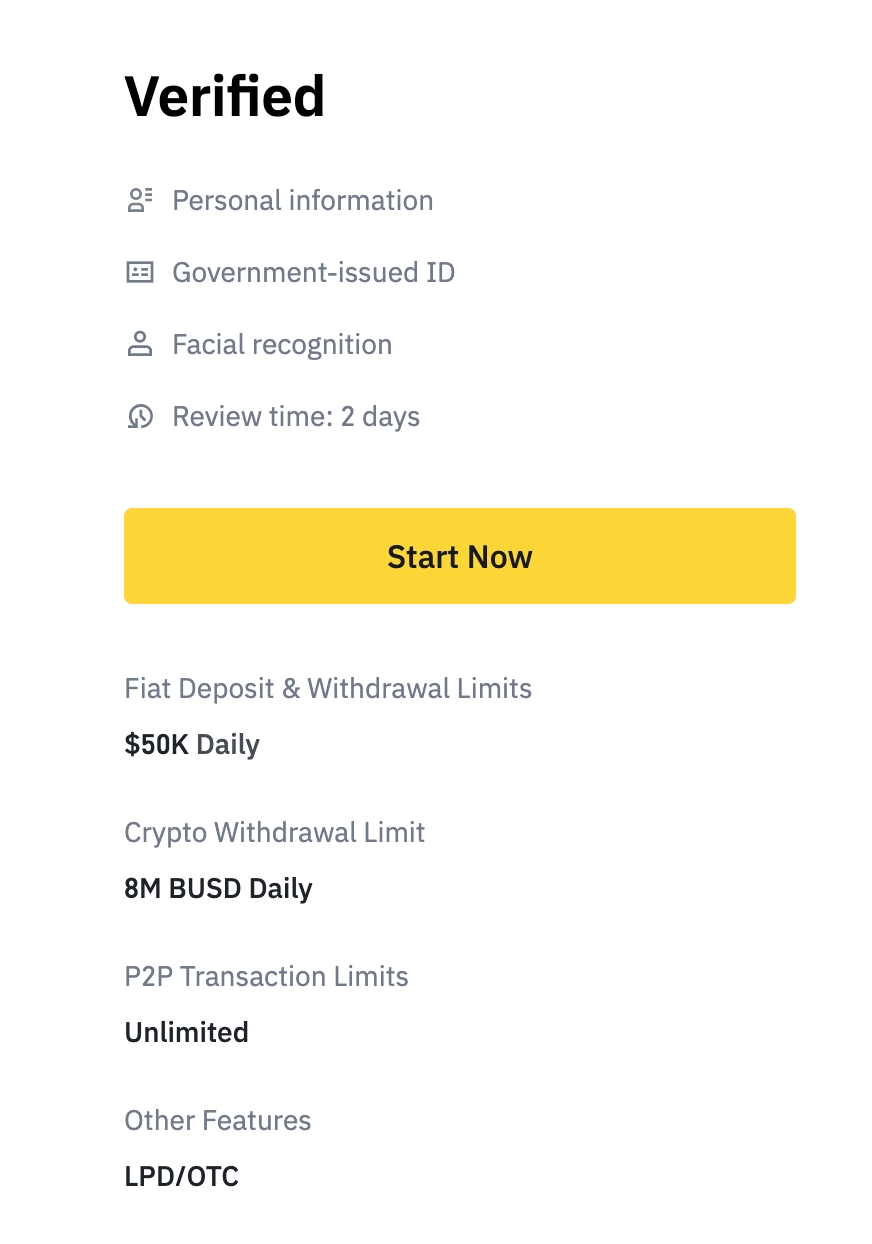Click the 'Review time:' label text
The image size is (872, 1244).
252,417
